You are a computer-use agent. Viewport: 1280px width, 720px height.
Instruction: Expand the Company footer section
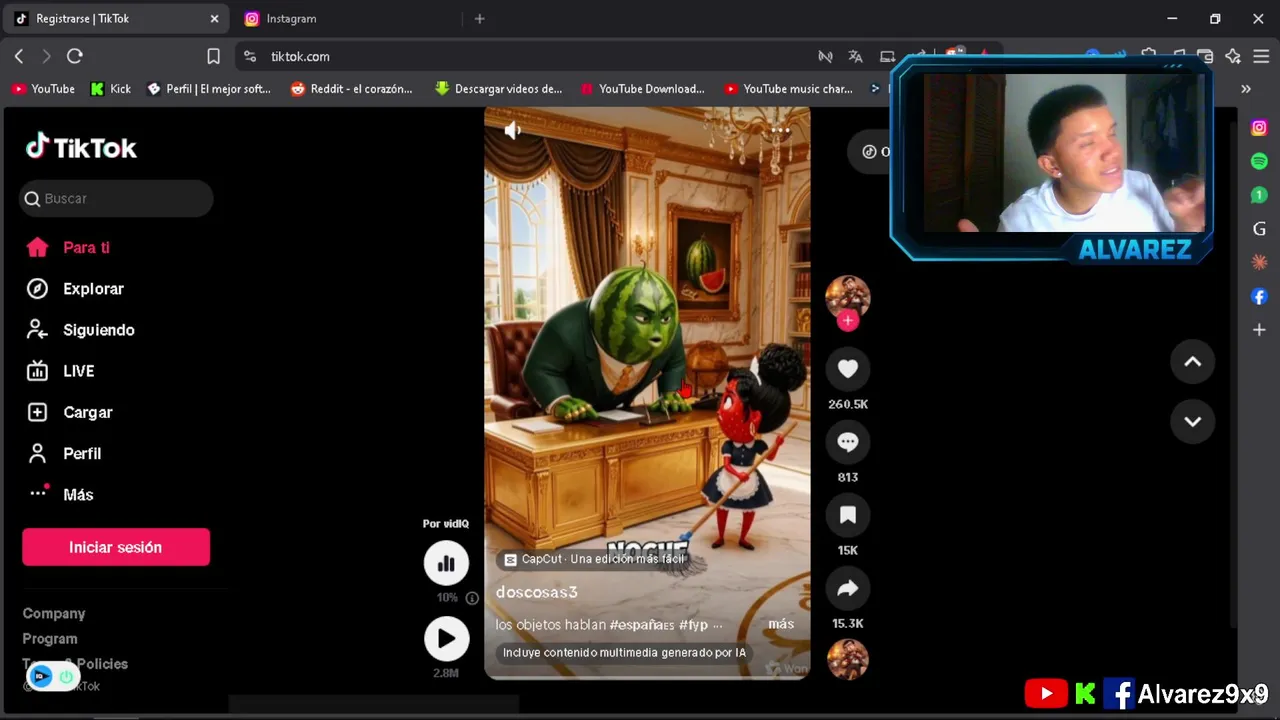(54, 613)
